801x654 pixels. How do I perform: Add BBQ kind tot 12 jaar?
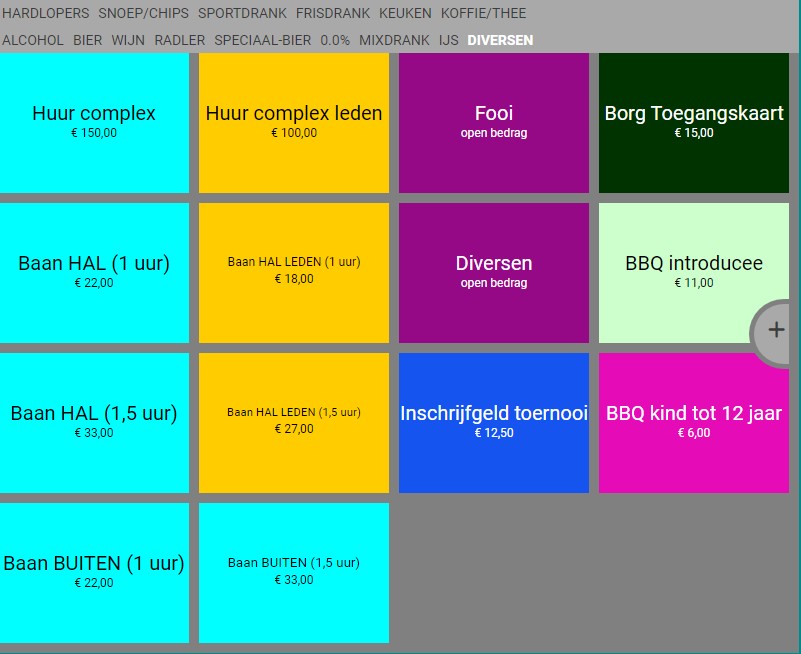[x=694, y=422]
